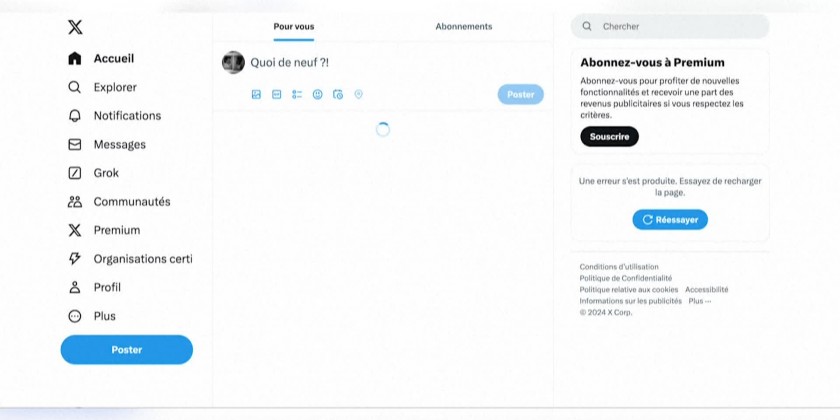The height and width of the screenshot is (420, 840).
Task: Go to Accueil home feed
Action: 113,59
